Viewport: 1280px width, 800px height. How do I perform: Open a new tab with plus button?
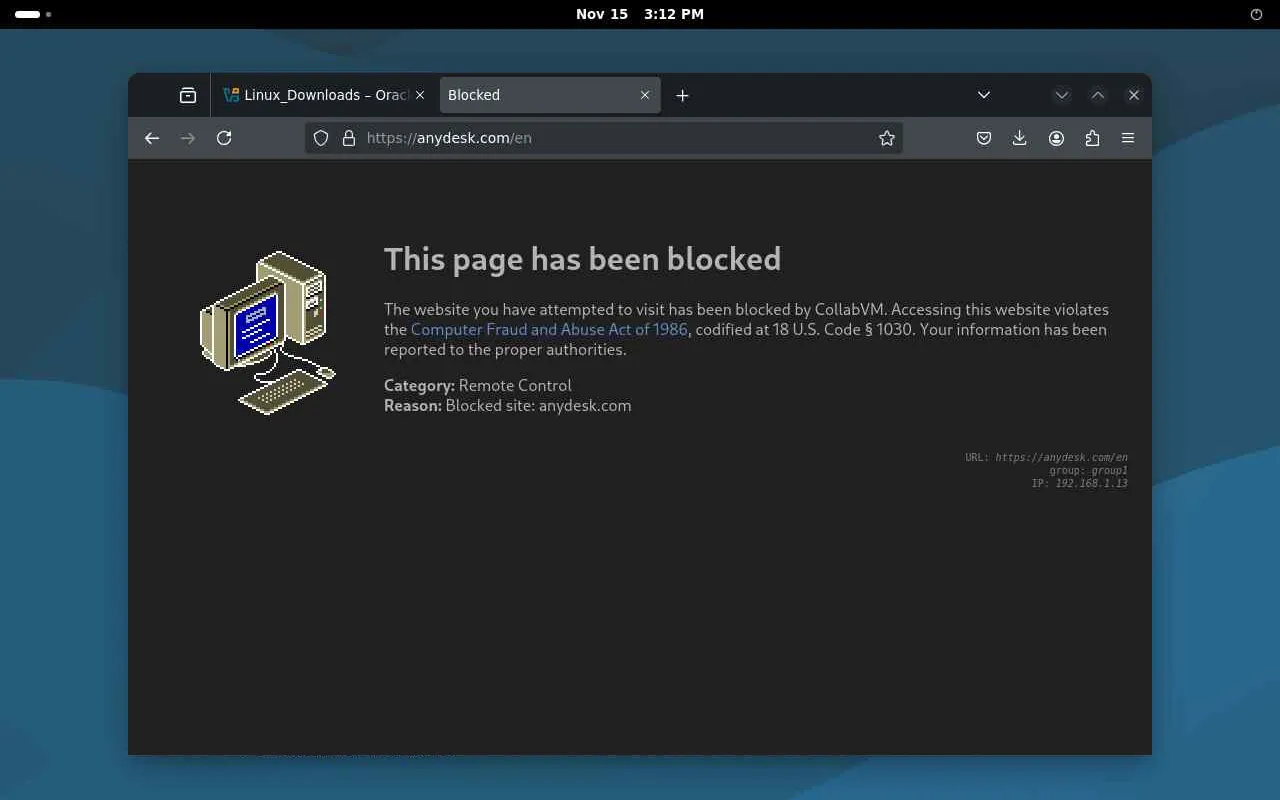click(x=682, y=95)
